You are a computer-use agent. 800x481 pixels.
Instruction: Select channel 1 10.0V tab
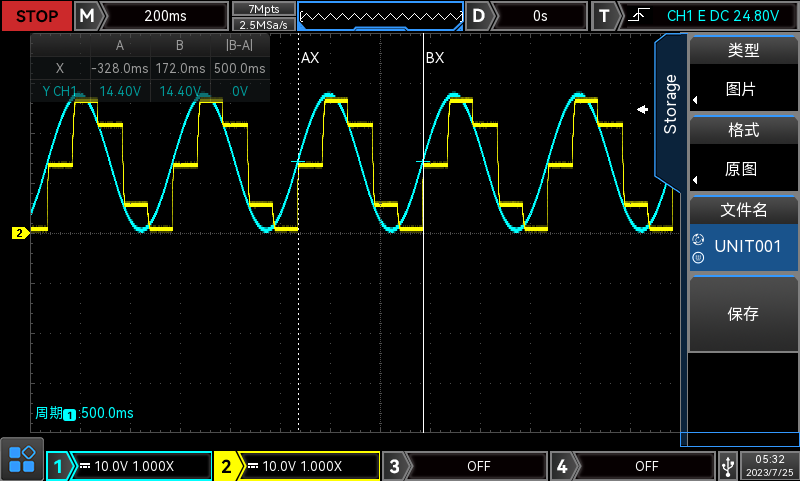[x=132, y=466]
